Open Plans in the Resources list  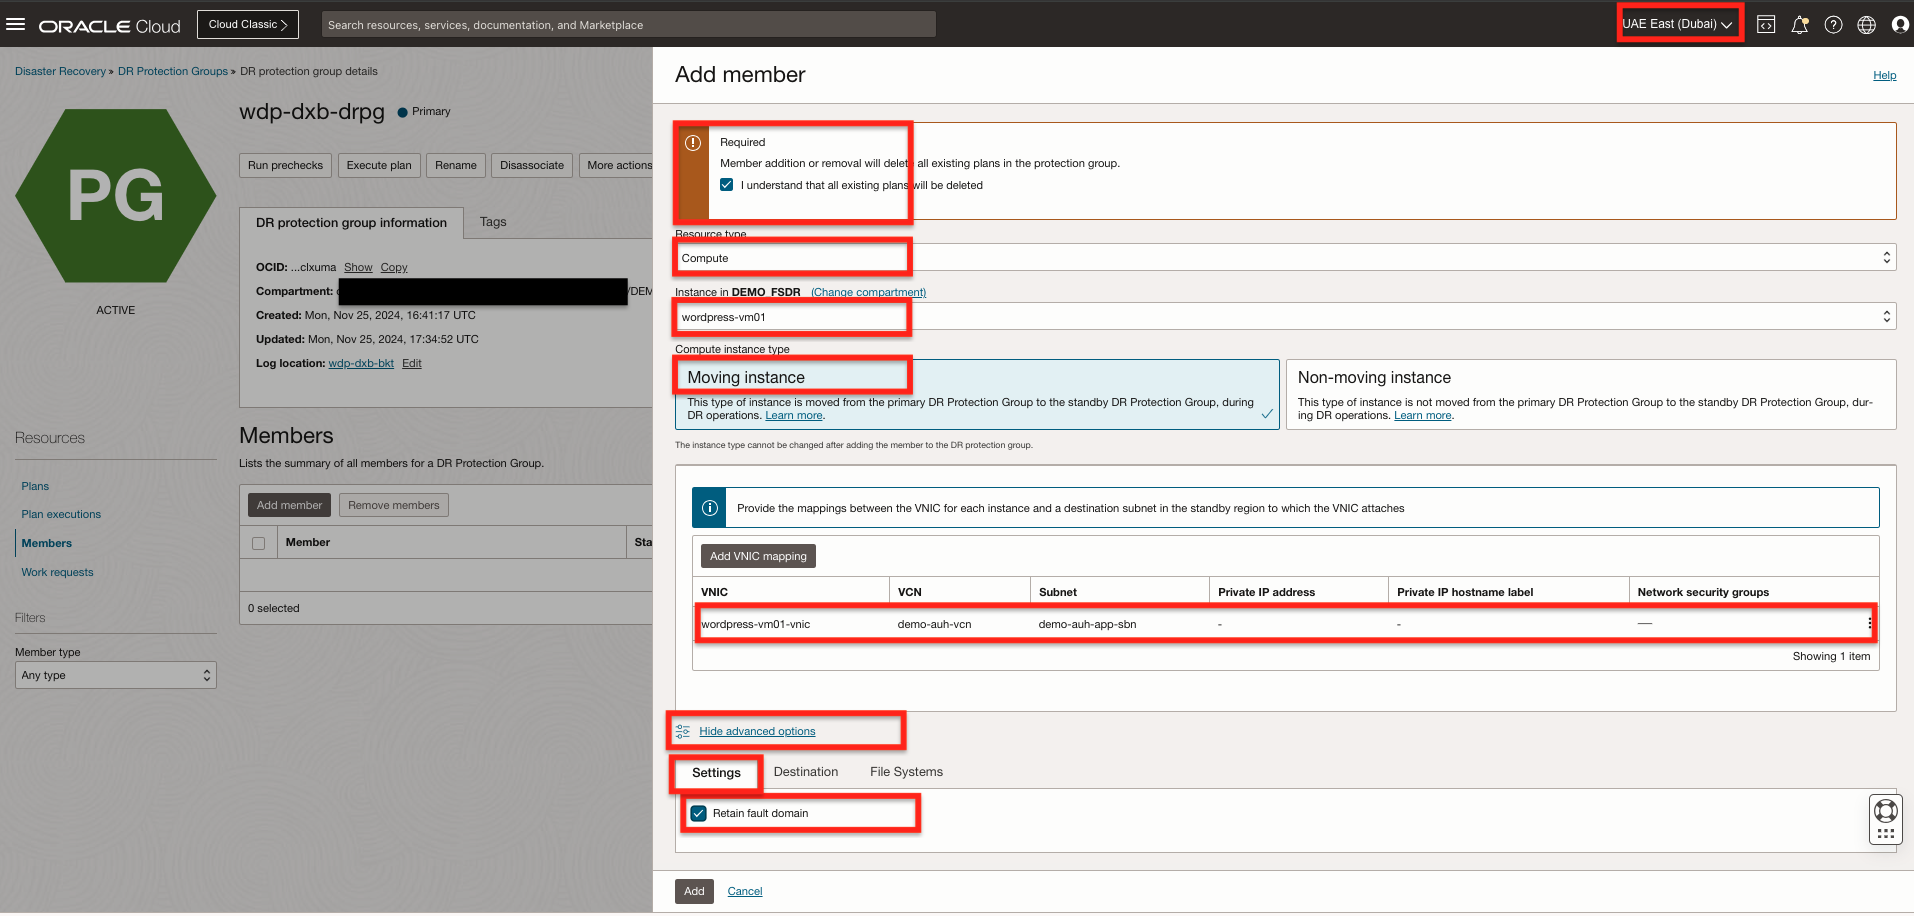pos(35,486)
